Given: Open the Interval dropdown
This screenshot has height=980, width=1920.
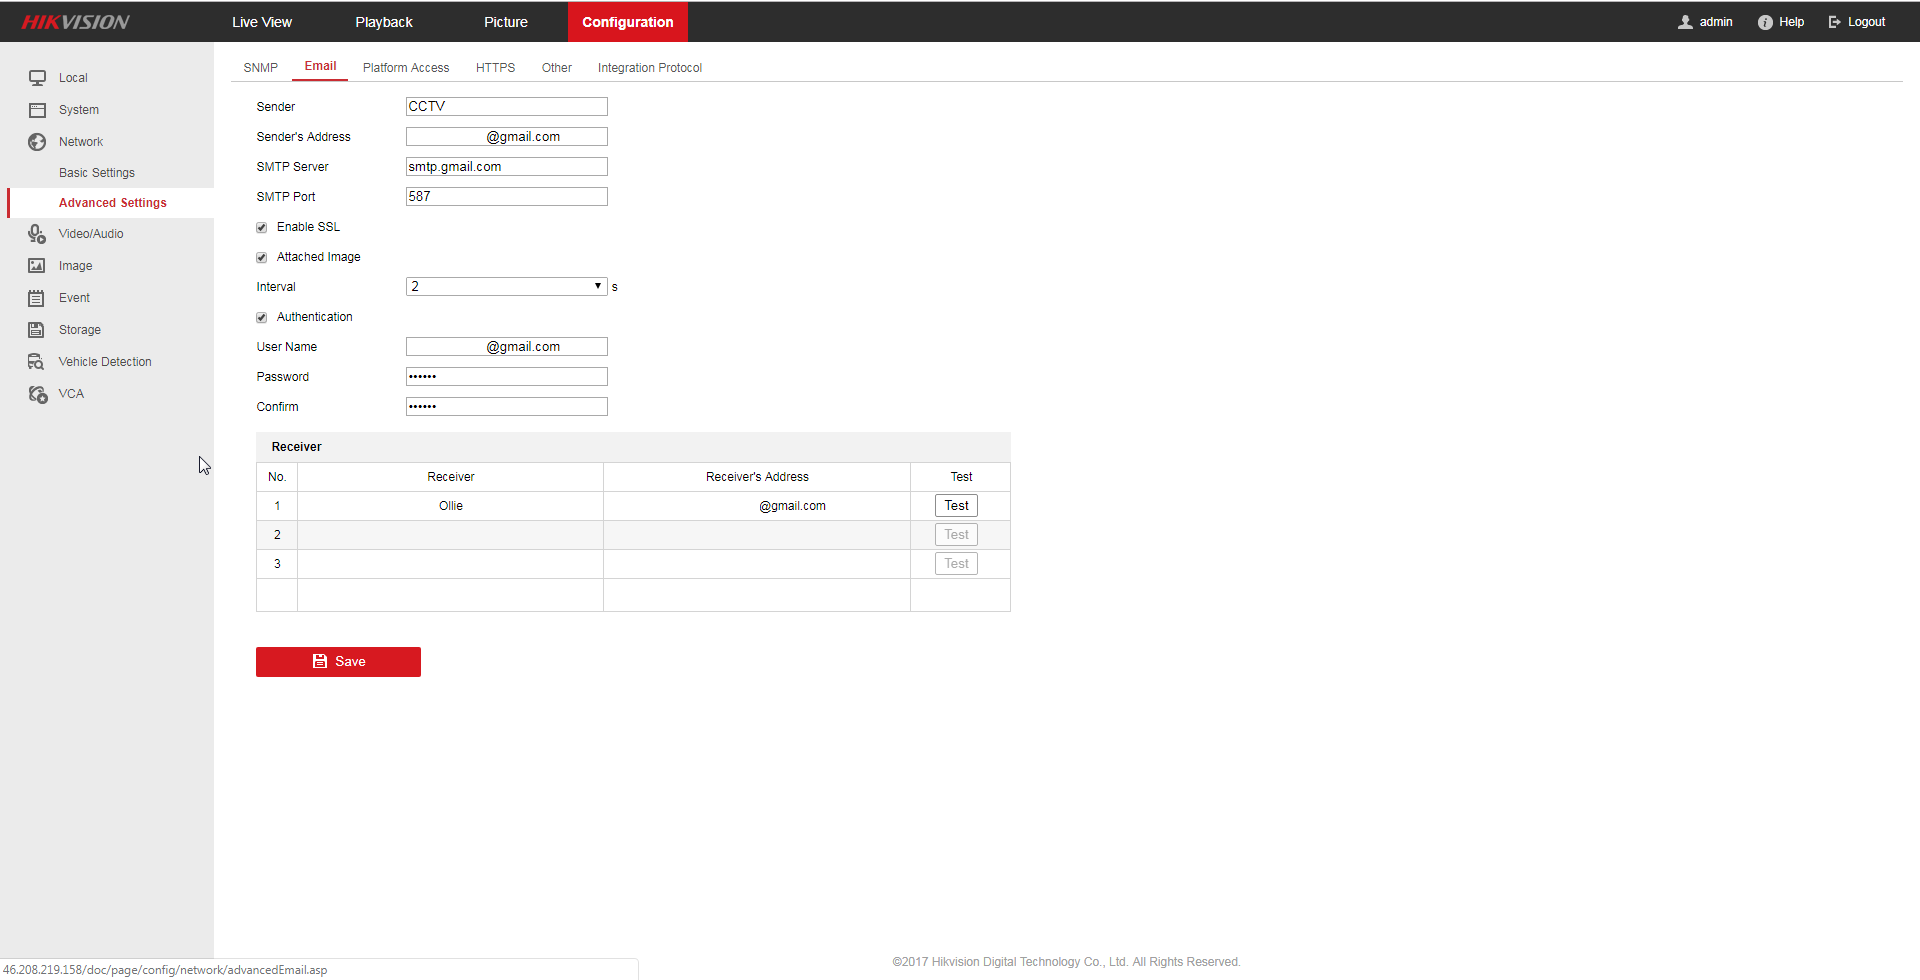Looking at the screenshot, I should (x=506, y=287).
